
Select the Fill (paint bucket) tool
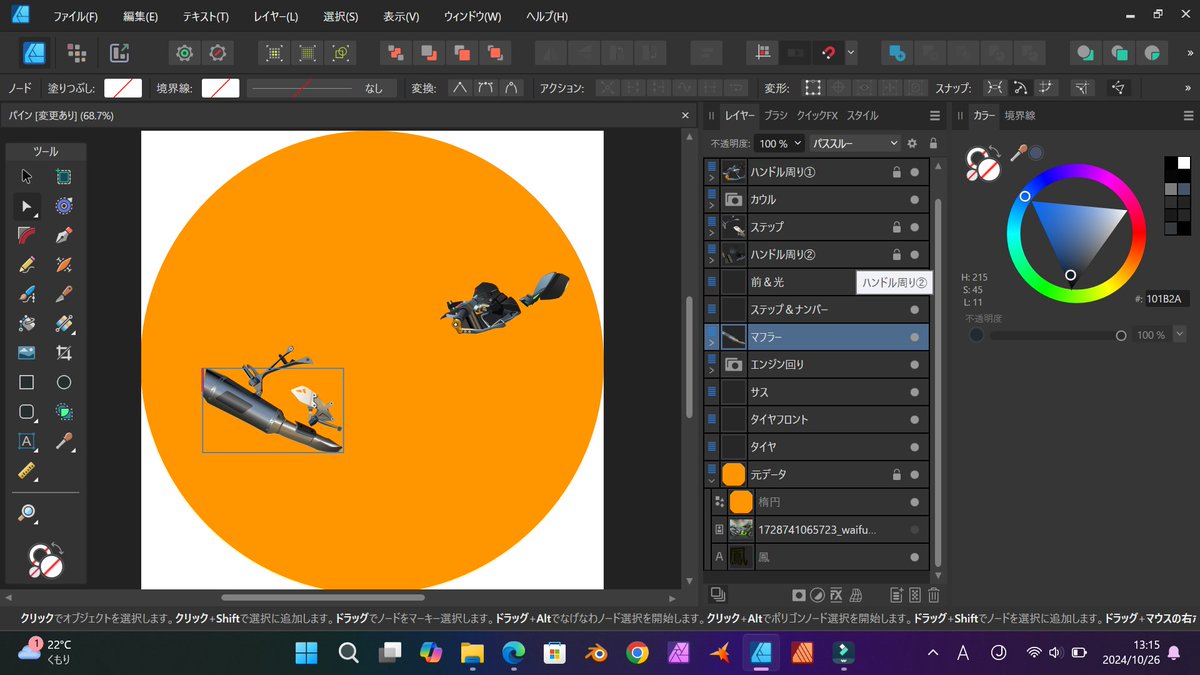tap(27, 324)
